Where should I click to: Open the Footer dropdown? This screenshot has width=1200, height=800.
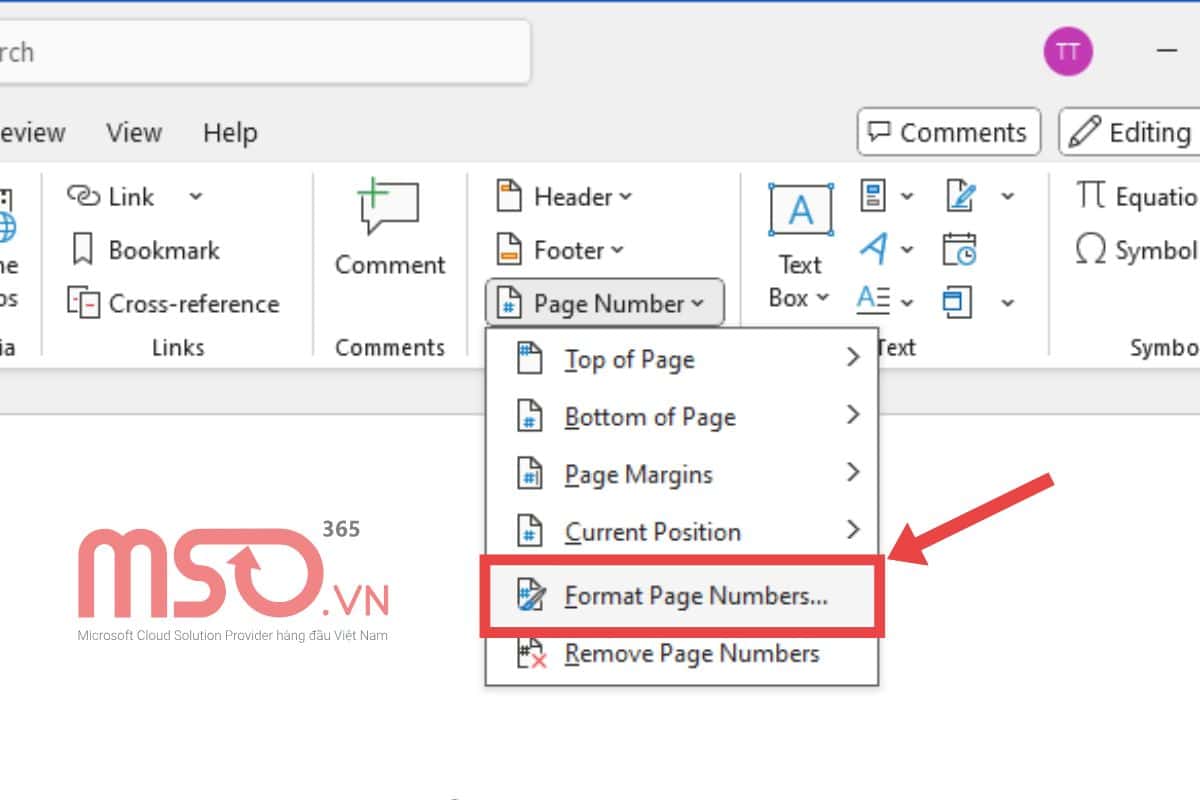pos(561,250)
